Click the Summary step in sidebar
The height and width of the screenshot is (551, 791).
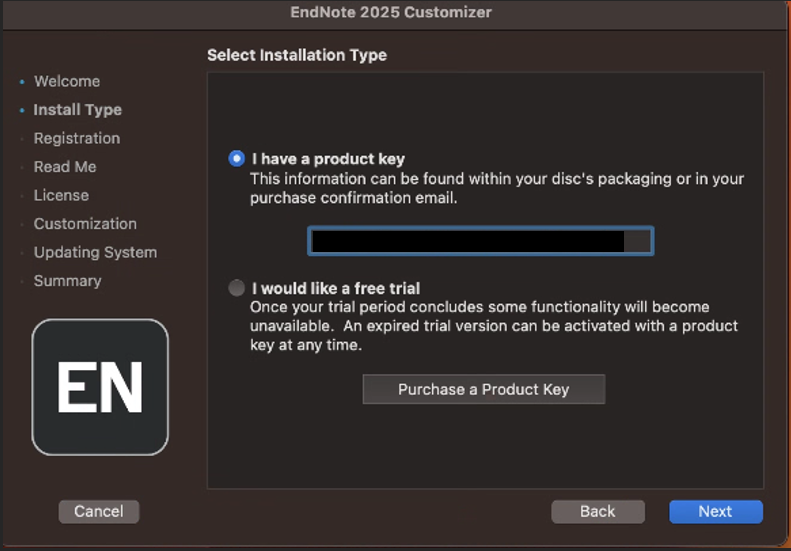point(67,281)
